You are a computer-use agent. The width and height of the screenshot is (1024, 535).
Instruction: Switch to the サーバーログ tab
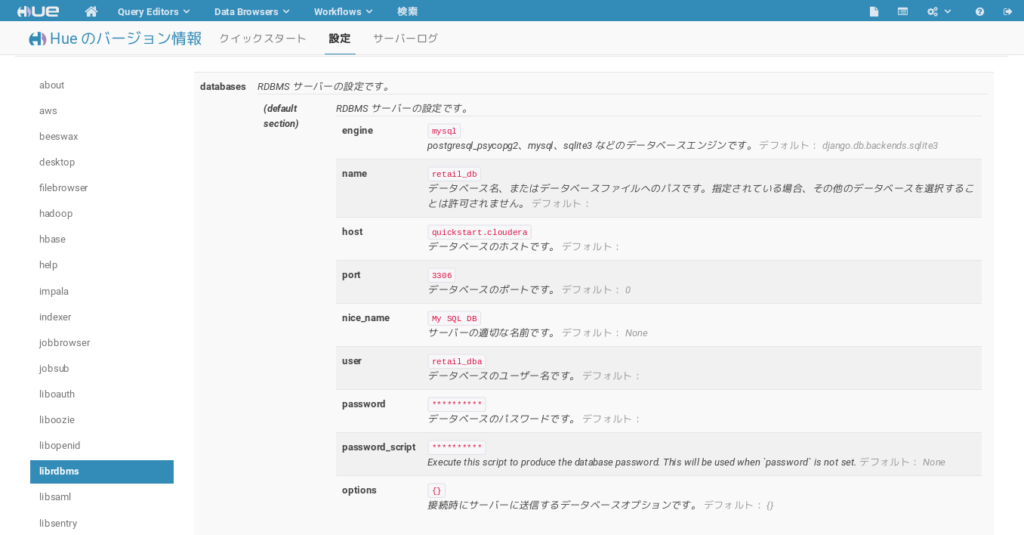tap(405, 39)
